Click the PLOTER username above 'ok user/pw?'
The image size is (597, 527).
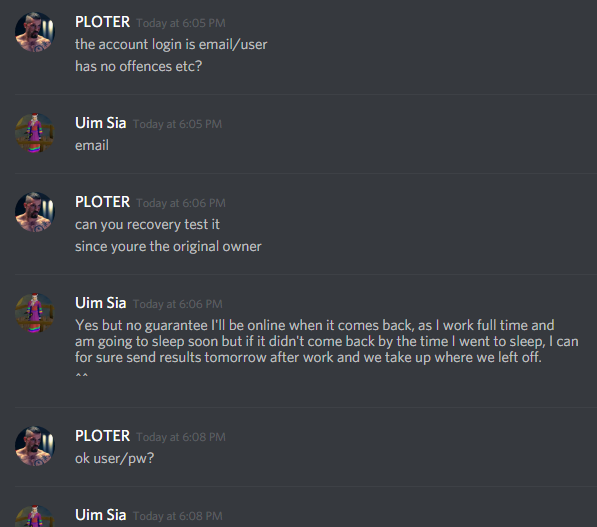tap(102, 436)
